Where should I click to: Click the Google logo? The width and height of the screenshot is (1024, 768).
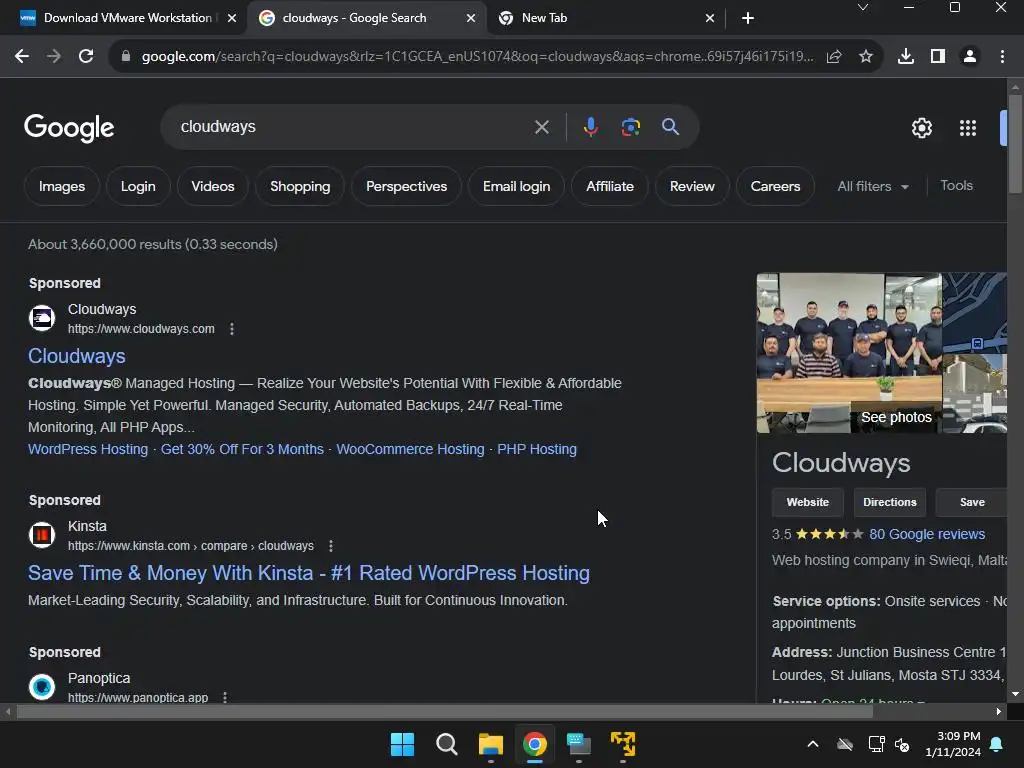(69, 128)
